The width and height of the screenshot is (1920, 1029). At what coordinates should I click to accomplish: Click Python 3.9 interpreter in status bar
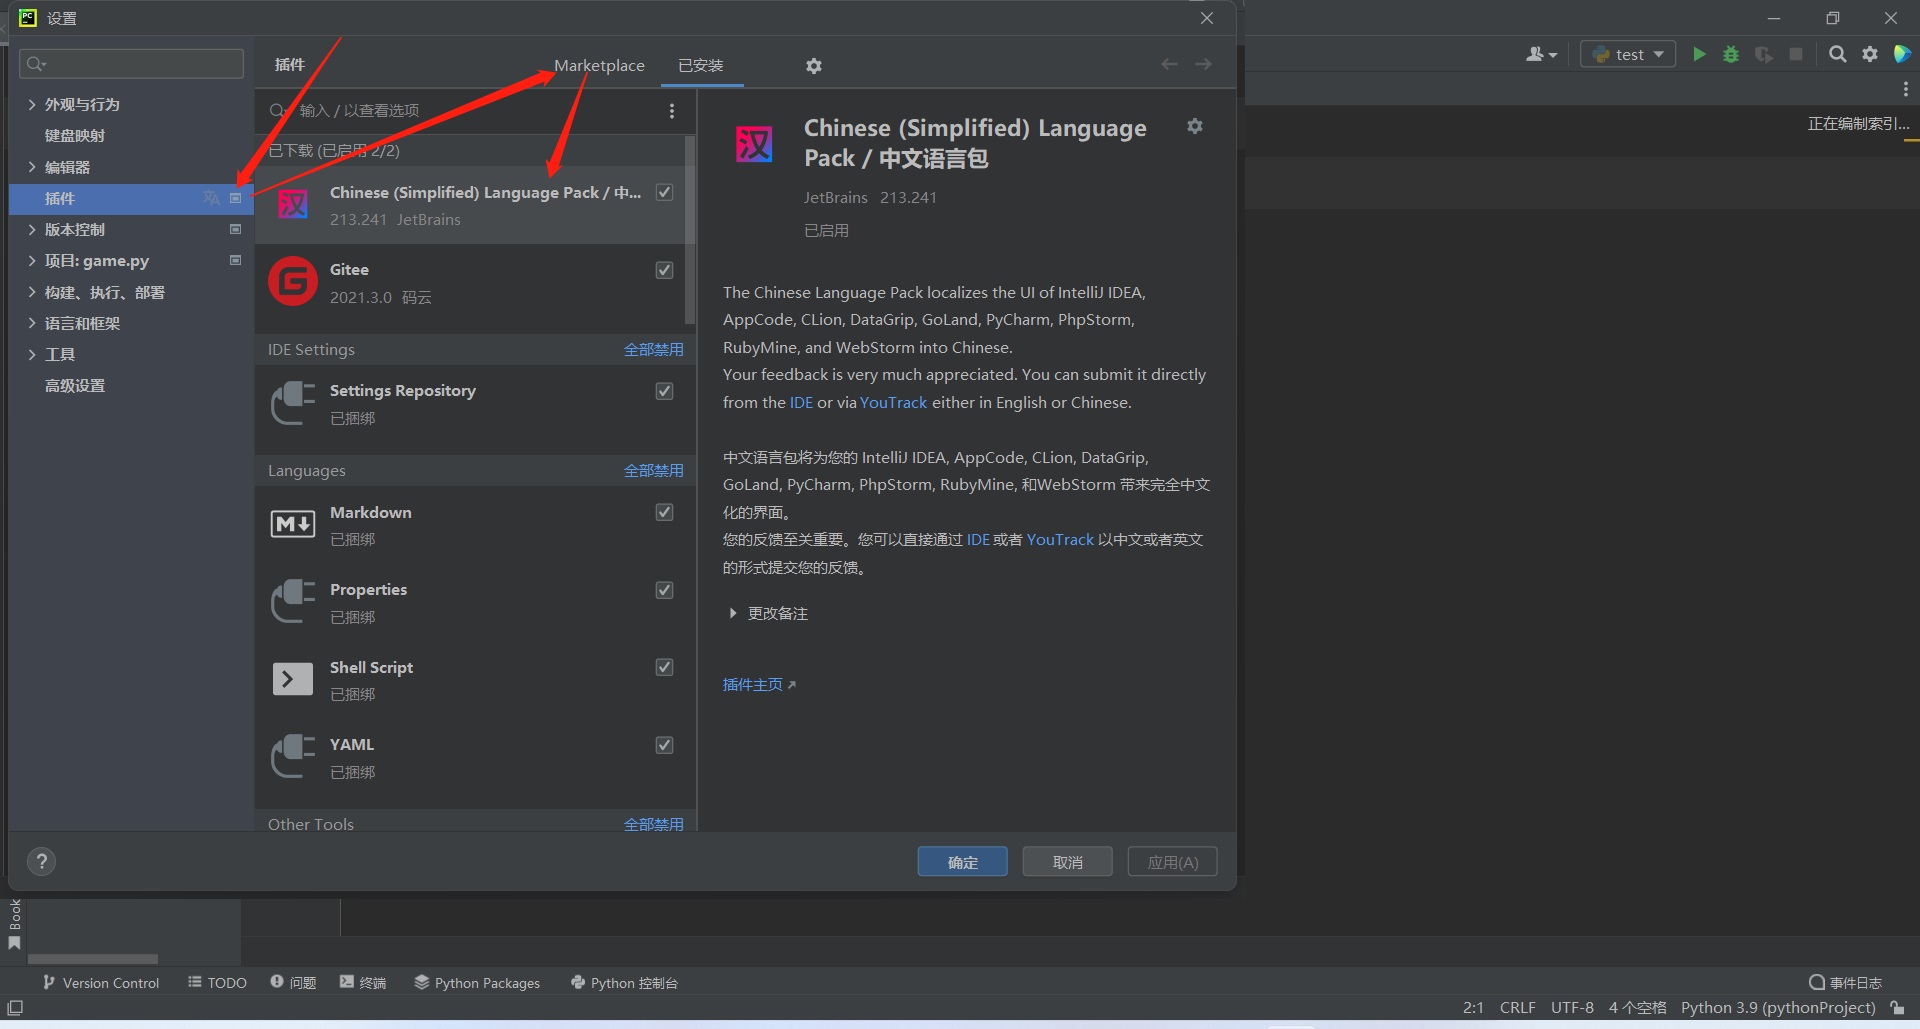1778,1008
